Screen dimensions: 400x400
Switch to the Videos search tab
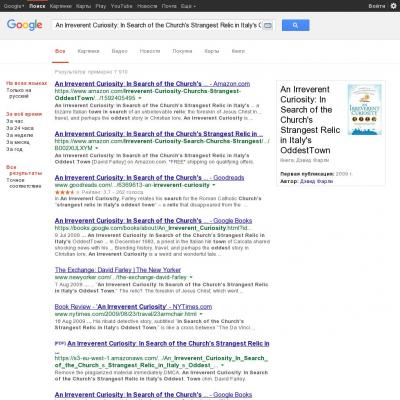(119, 51)
